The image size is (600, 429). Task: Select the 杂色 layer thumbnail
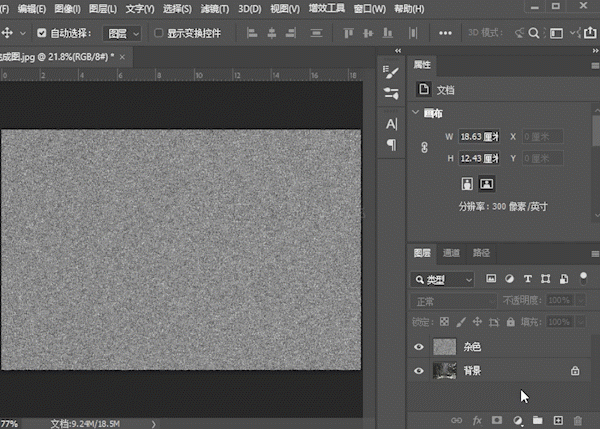tap(444, 347)
